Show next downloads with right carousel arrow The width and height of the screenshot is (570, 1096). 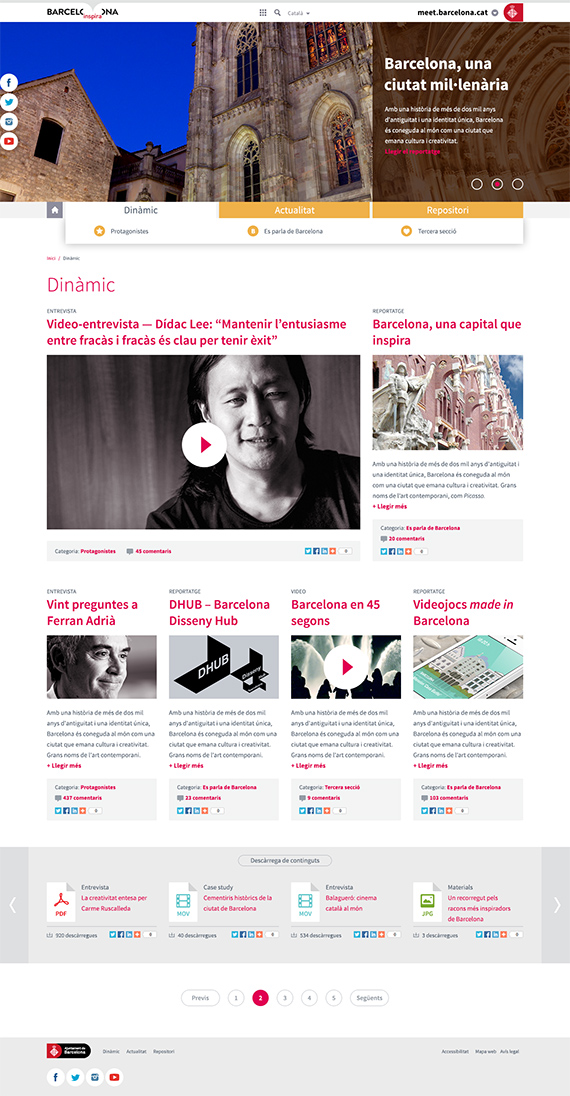pyautogui.click(x=556, y=905)
